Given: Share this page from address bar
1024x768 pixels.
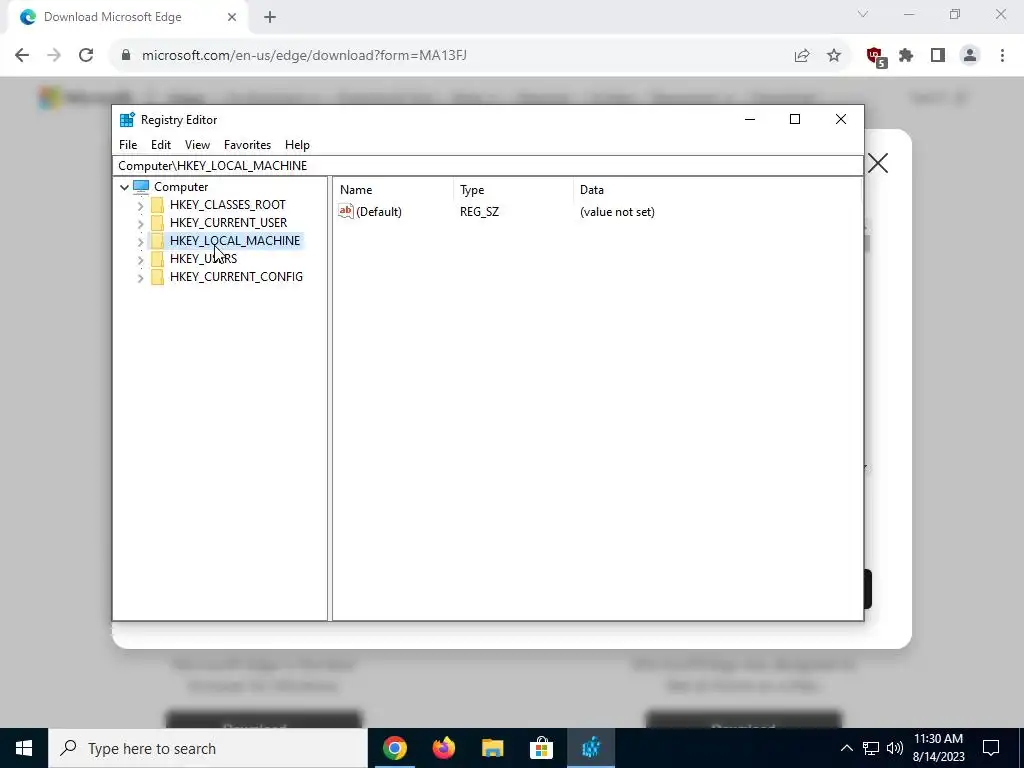Looking at the screenshot, I should point(802,56).
